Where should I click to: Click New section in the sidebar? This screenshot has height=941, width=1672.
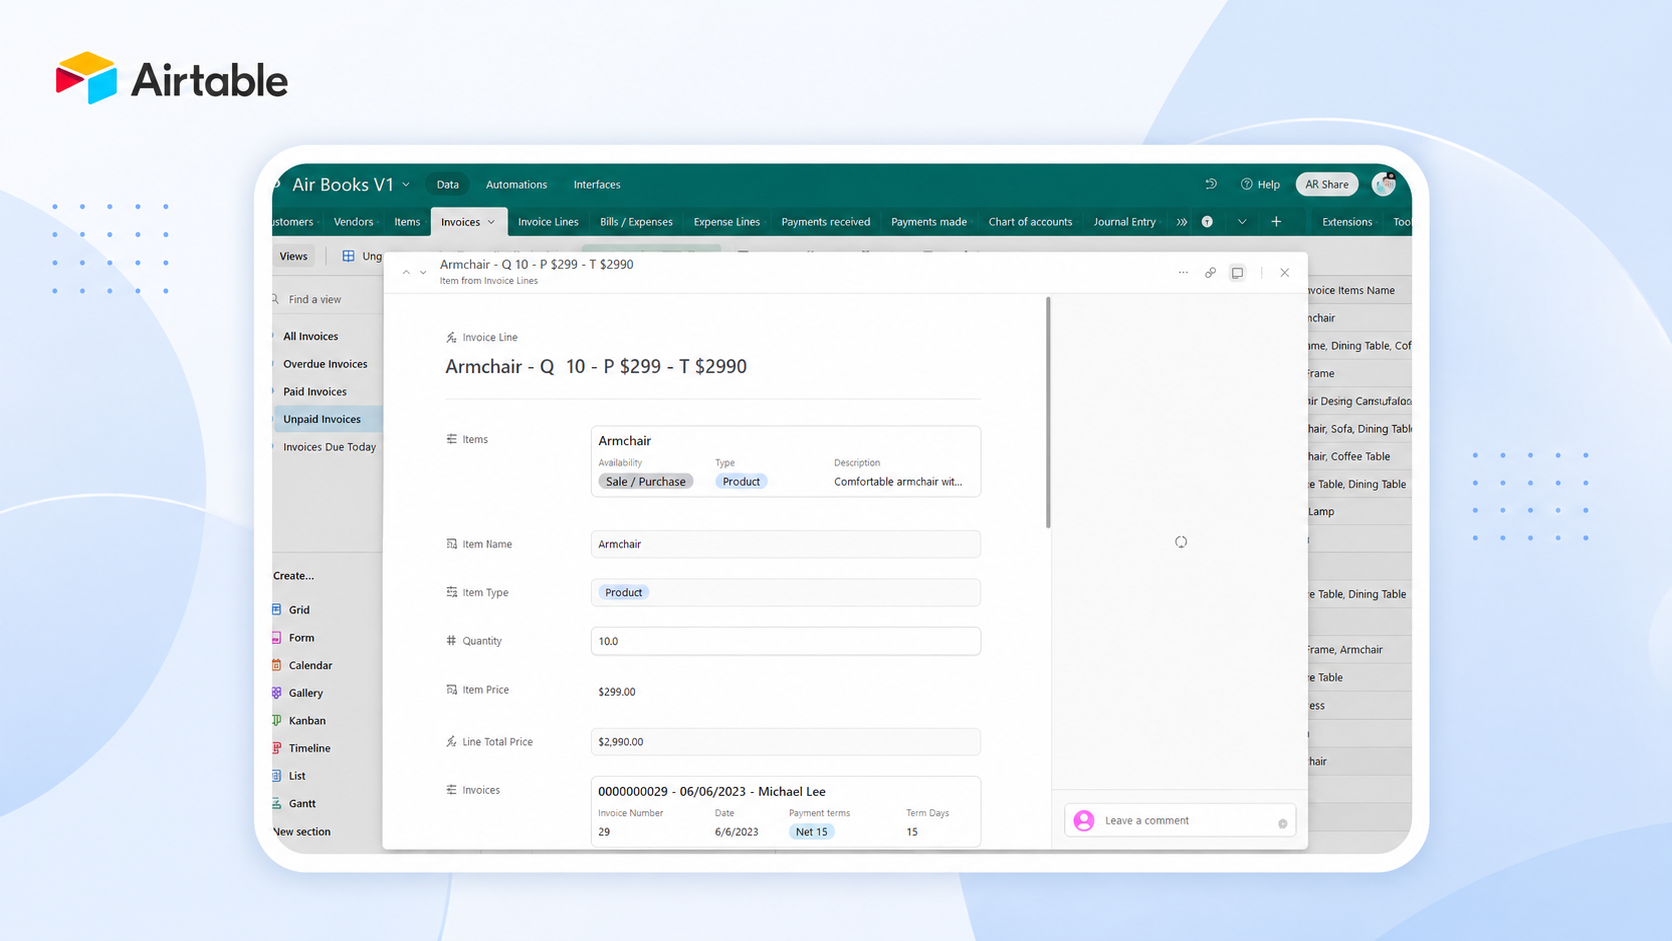(x=302, y=832)
